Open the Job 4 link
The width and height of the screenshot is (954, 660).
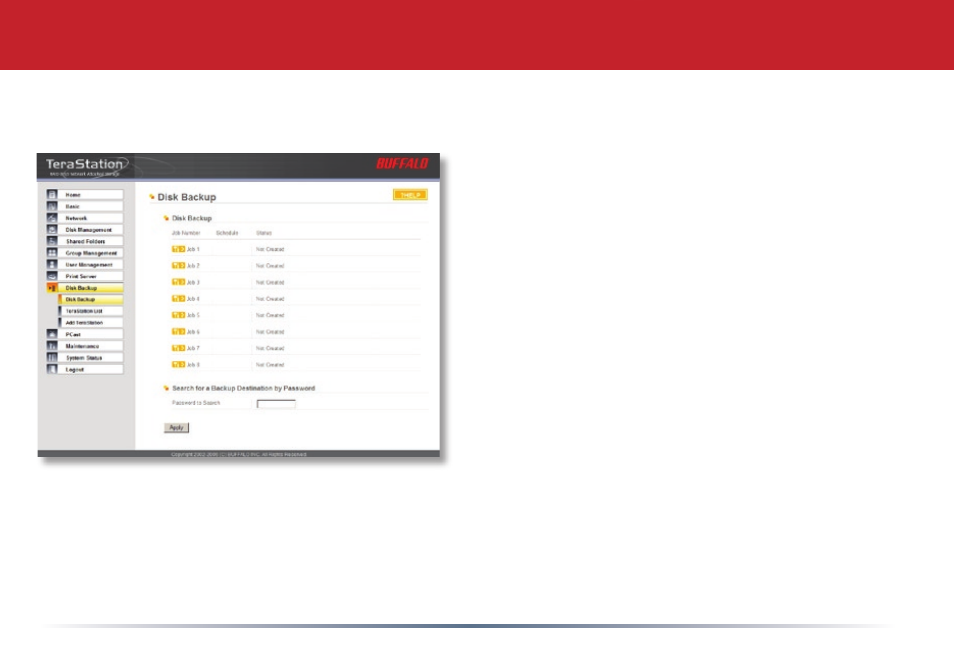[193, 299]
